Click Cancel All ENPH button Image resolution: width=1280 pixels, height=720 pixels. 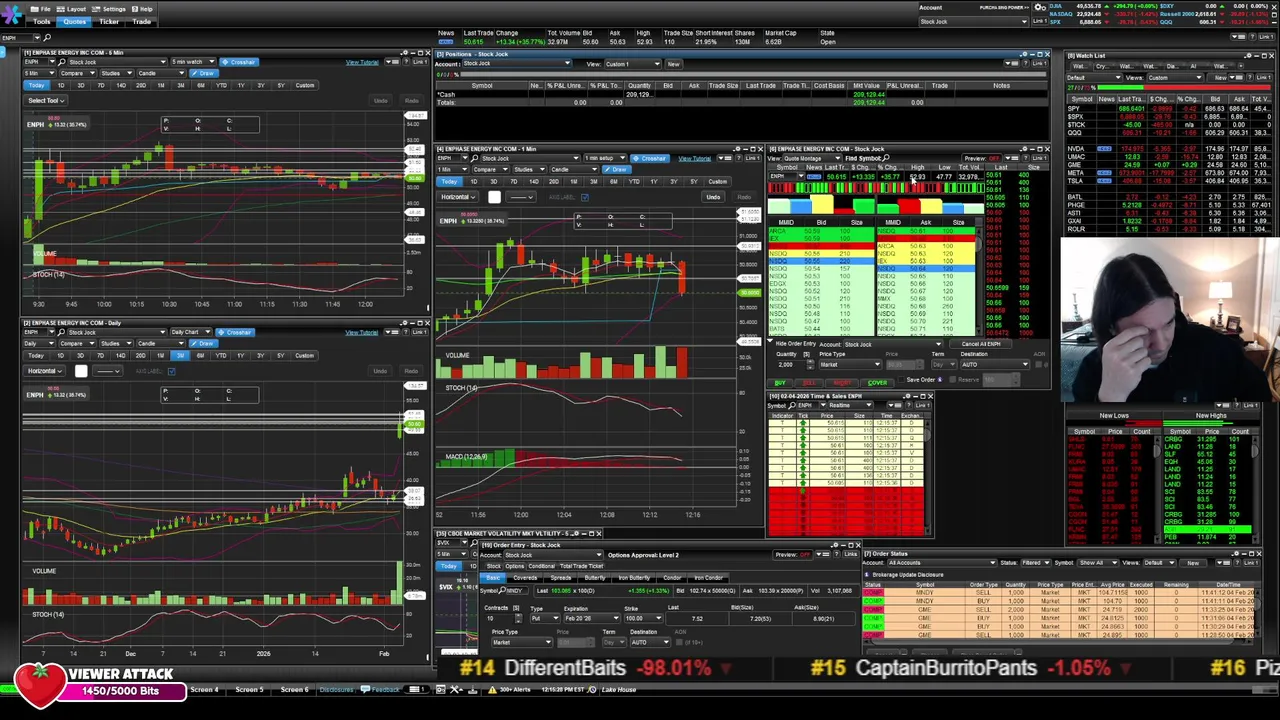click(981, 344)
